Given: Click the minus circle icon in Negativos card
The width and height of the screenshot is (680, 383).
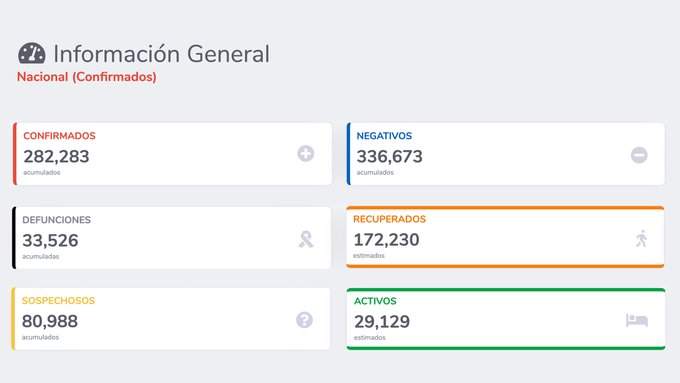Looking at the screenshot, I should [639, 155].
